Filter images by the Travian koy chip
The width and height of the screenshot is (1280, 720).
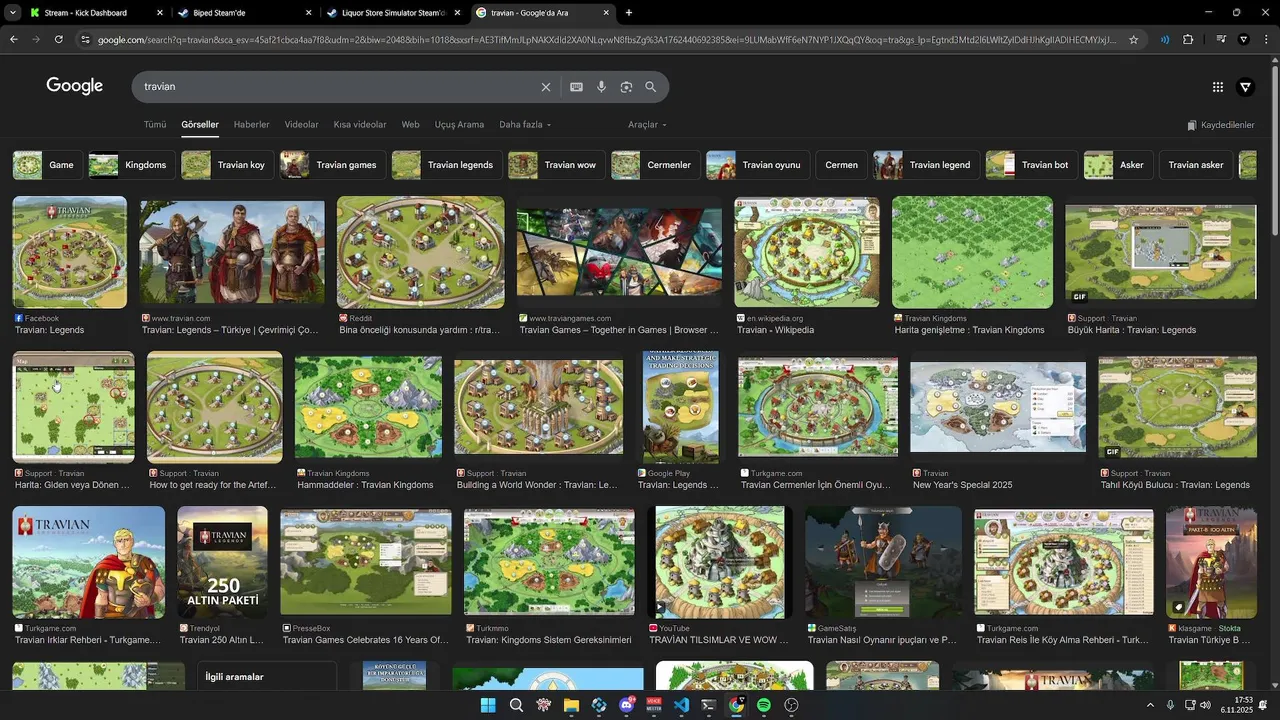click(x=227, y=165)
